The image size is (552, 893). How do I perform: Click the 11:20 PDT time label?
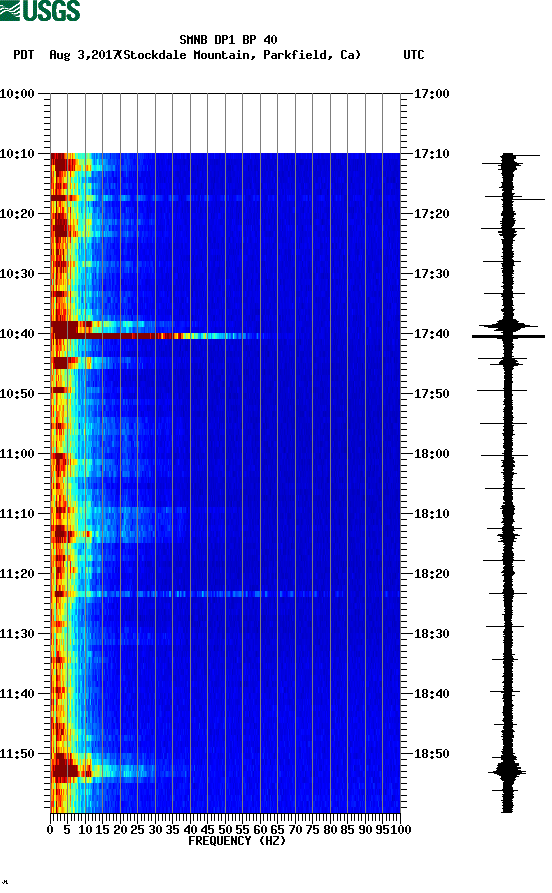click(17, 574)
